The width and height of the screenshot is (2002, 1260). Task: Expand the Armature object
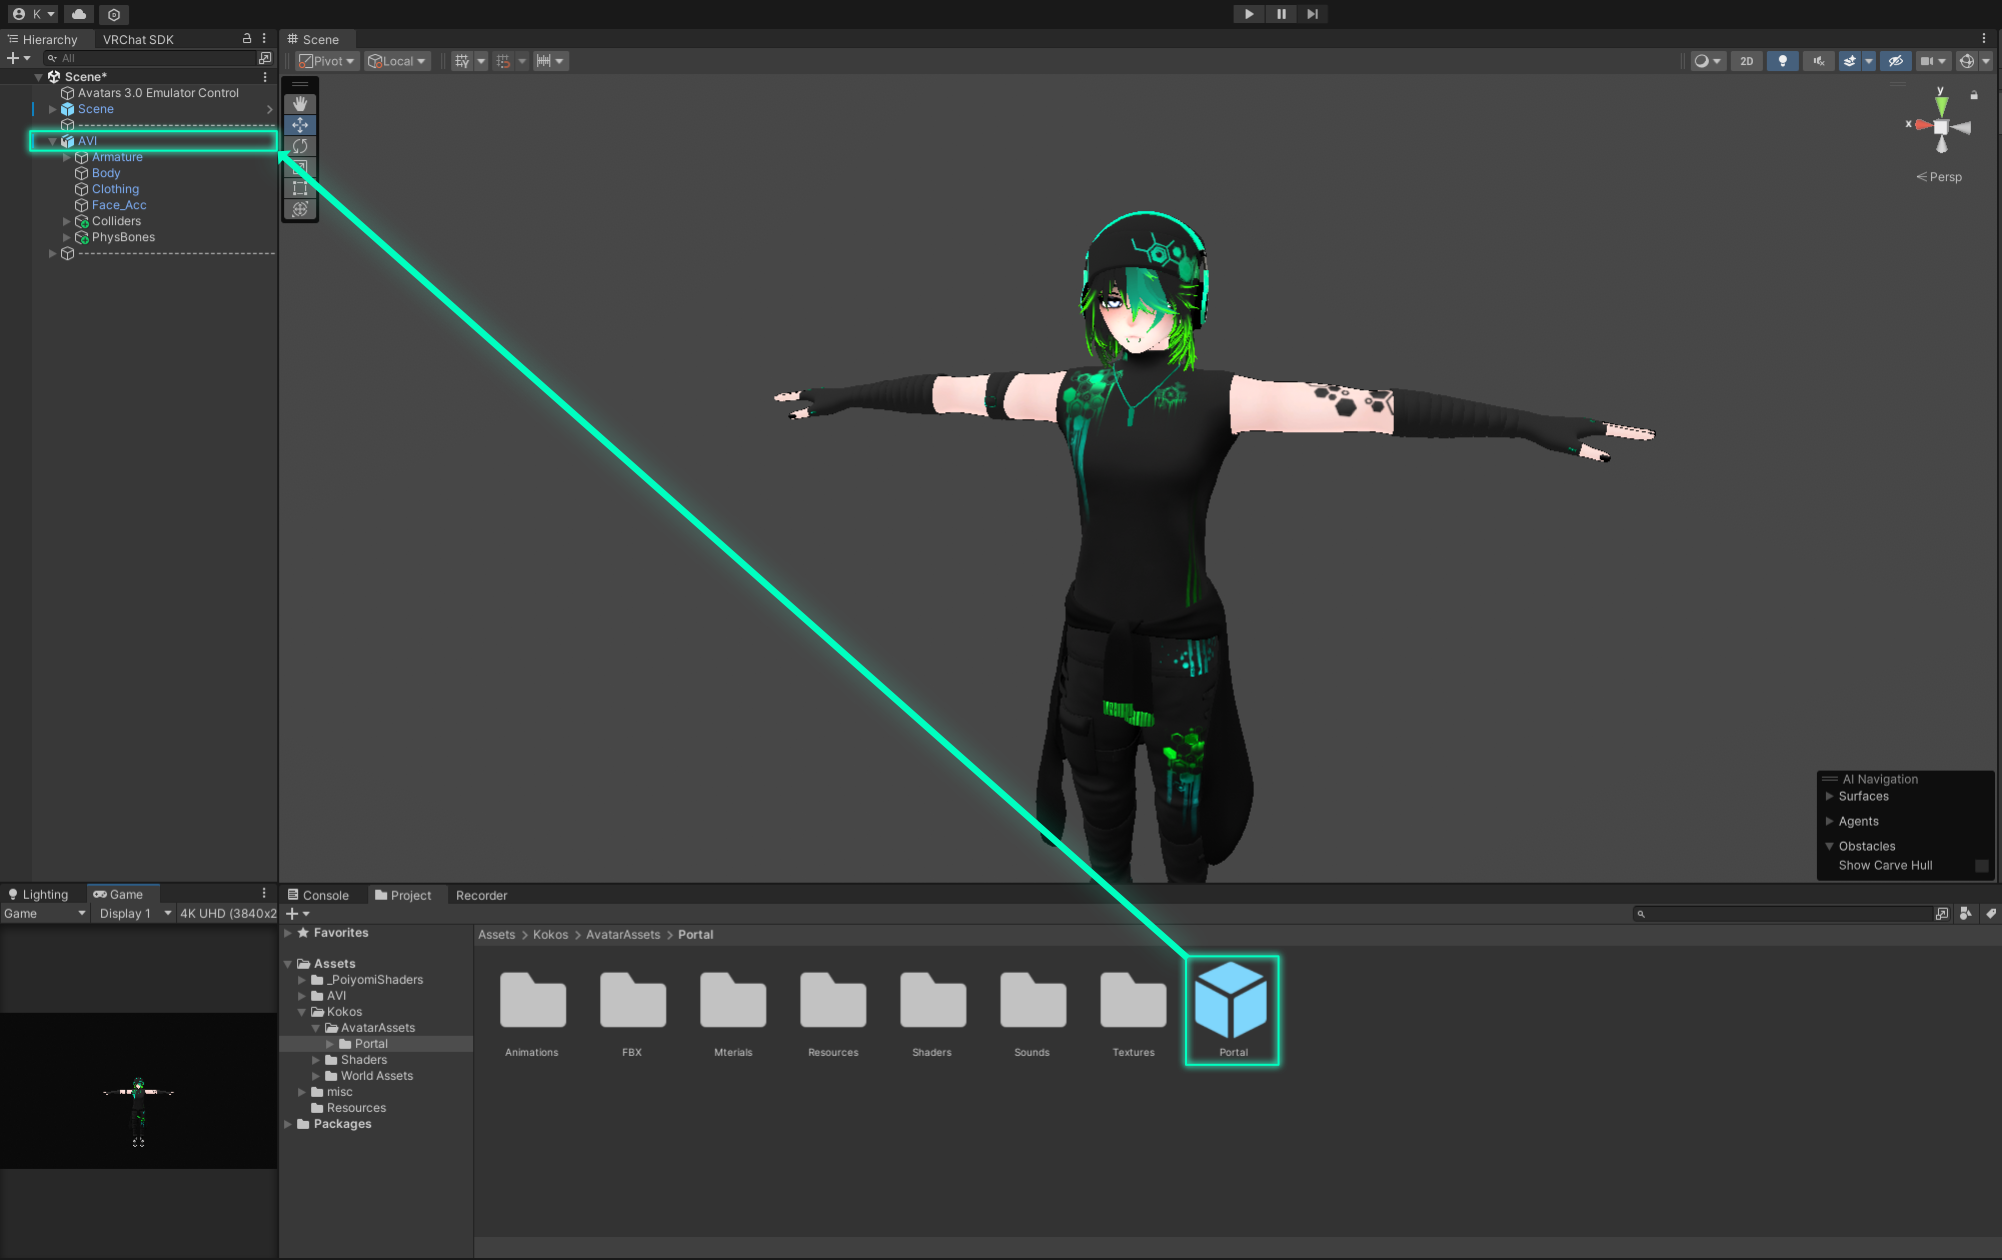(x=66, y=157)
